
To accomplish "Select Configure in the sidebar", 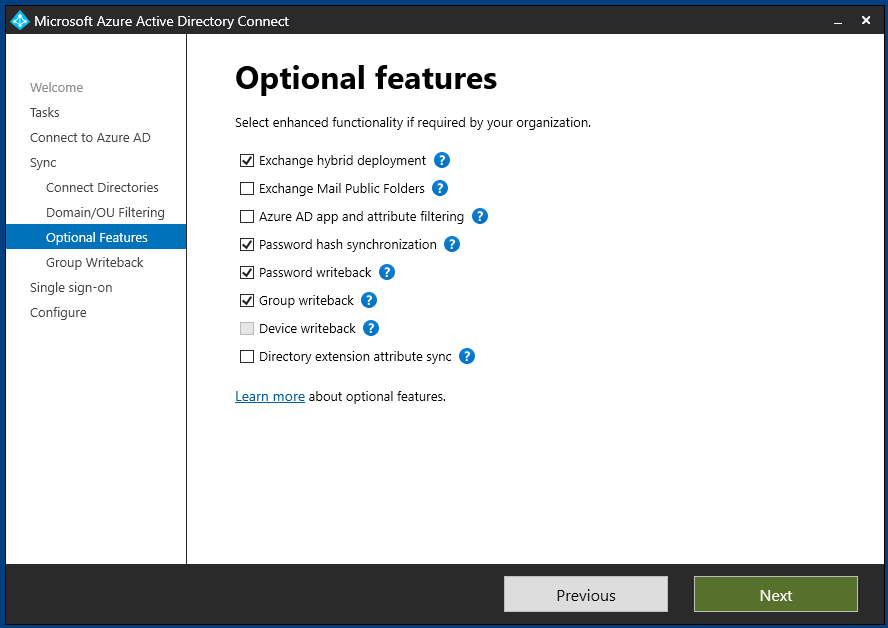I will pyautogui.click(x=58, y=313).
